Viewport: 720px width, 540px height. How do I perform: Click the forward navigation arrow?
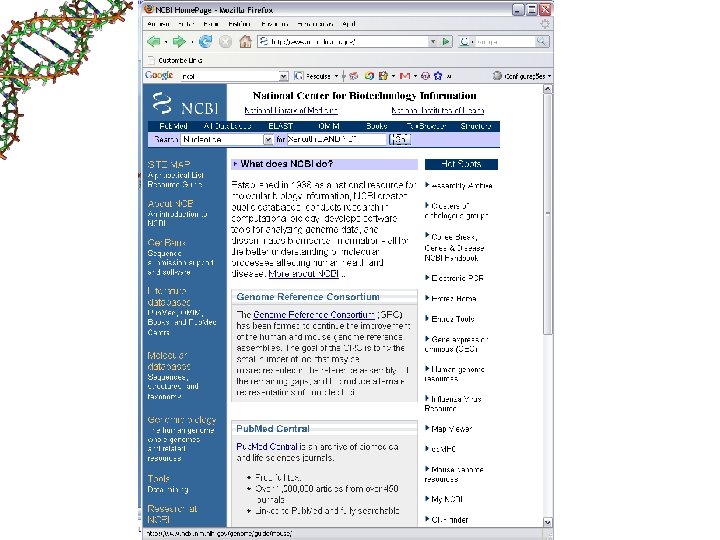coord(179,42)
